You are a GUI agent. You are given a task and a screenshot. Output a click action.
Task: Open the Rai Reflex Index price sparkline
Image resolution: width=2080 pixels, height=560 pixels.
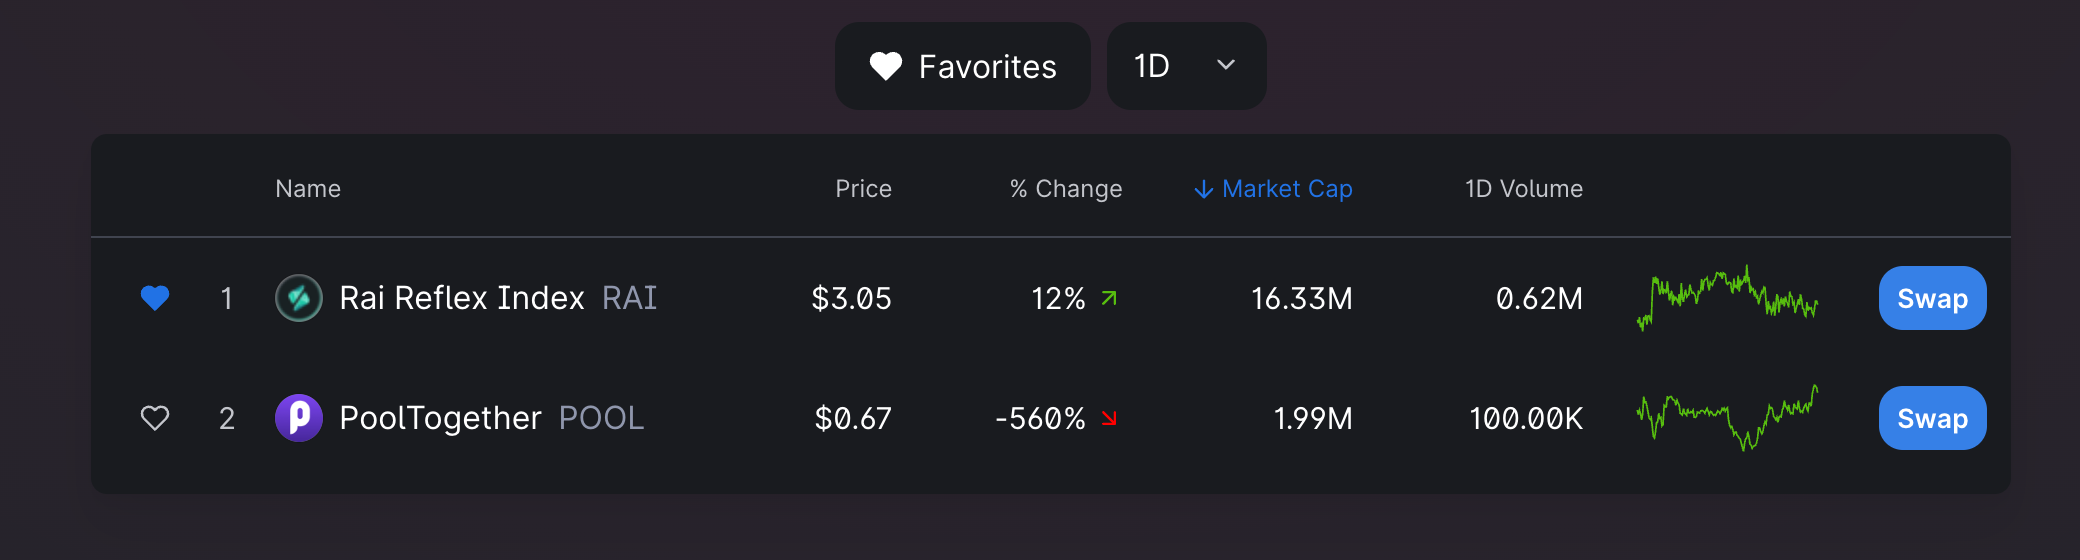tap(1727, 298)
